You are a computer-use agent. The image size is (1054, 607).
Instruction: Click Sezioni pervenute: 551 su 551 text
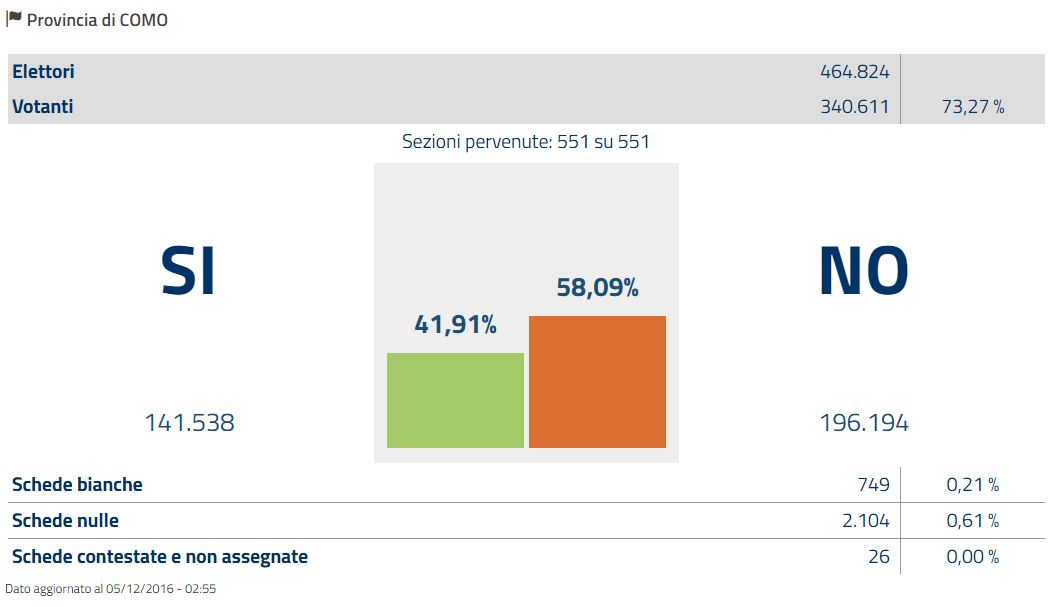526,142
